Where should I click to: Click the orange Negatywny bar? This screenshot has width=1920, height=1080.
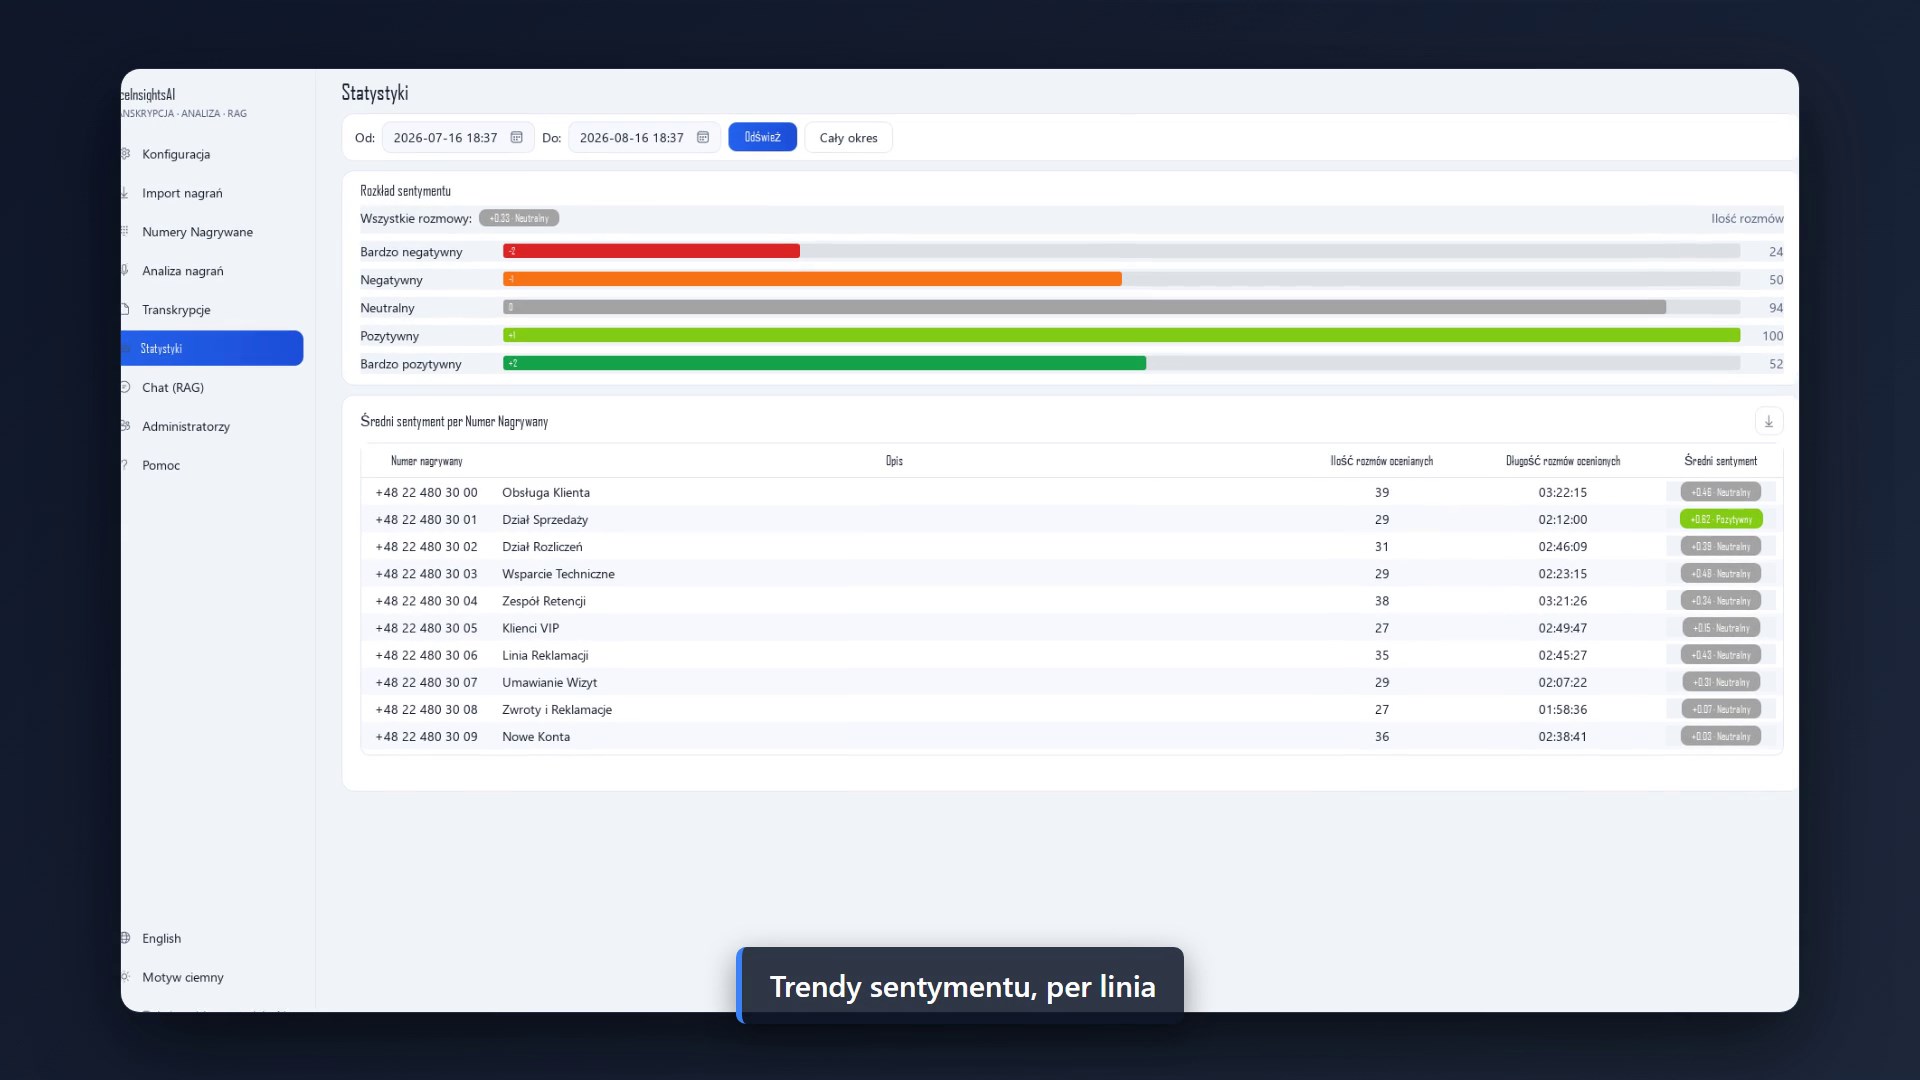pos(812,279)
